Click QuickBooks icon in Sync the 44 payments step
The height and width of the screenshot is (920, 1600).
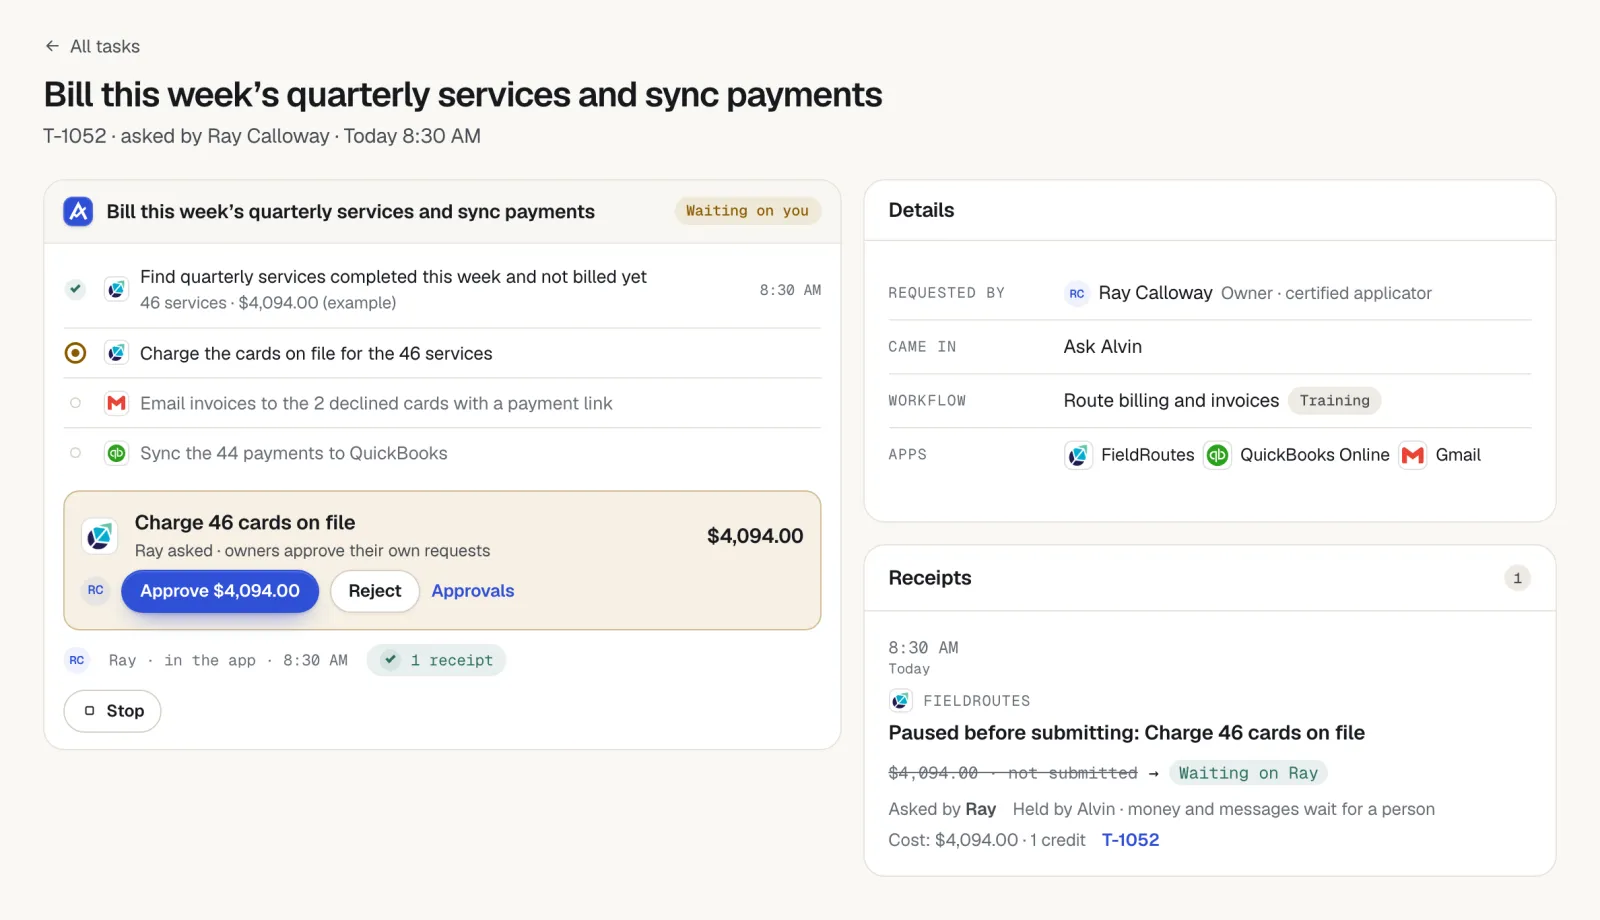(x=117, y=453)
